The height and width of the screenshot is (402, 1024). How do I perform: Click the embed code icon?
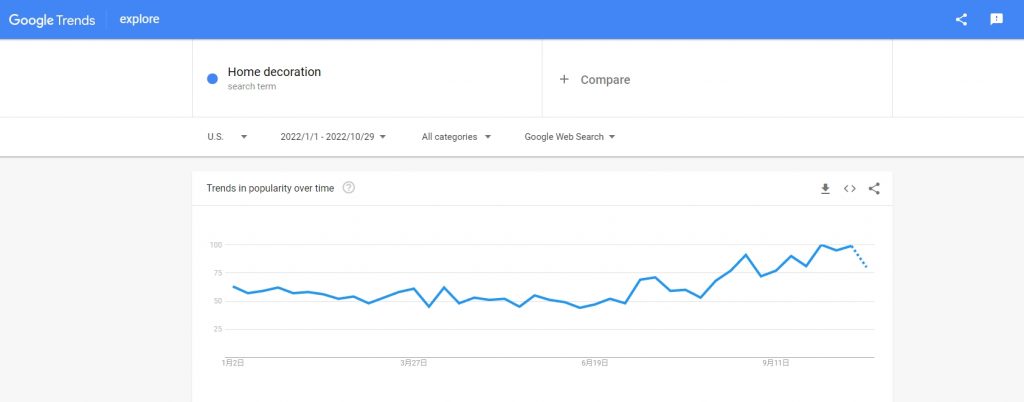click(x=850, y=188)
